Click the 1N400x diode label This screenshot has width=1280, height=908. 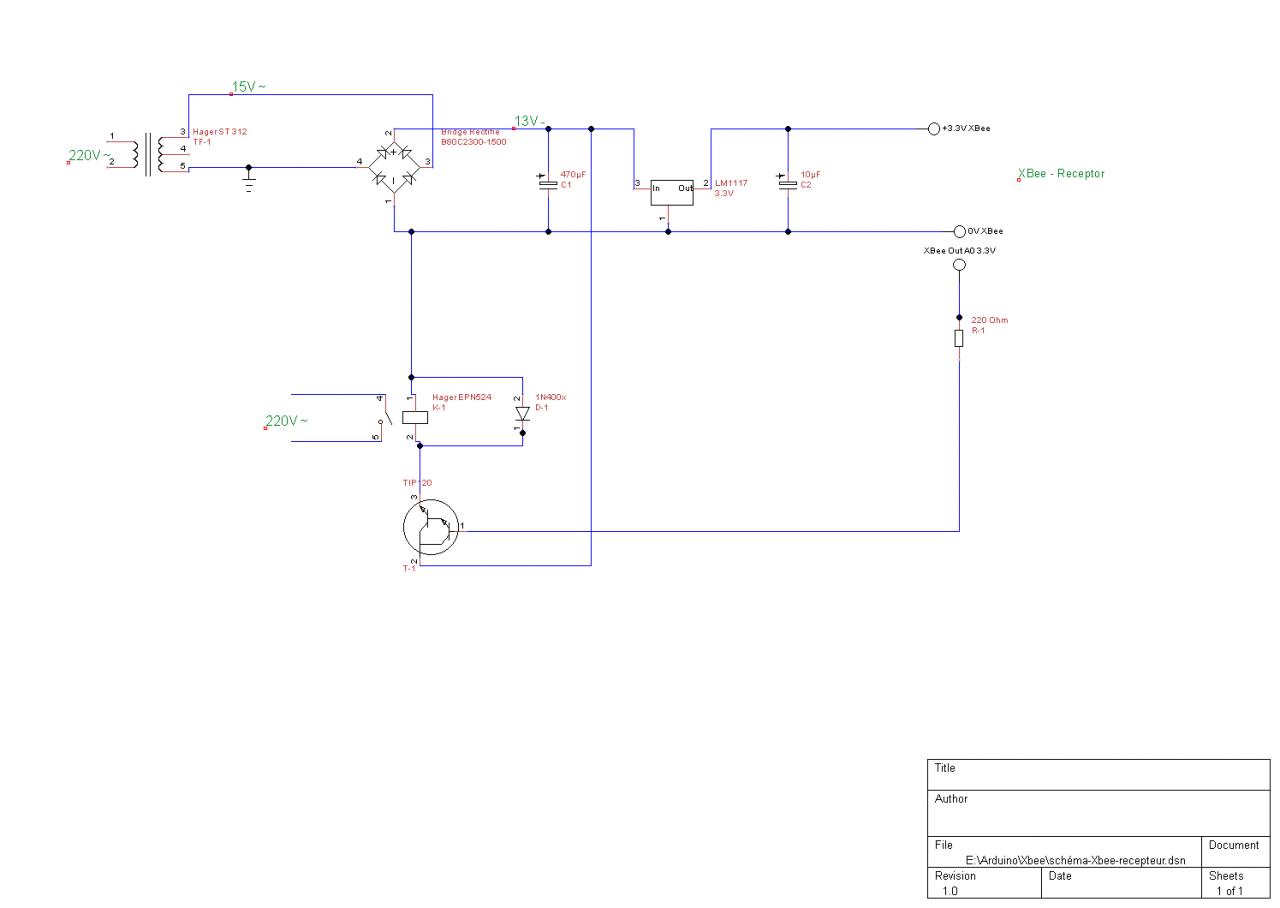[x=551, y=397]
